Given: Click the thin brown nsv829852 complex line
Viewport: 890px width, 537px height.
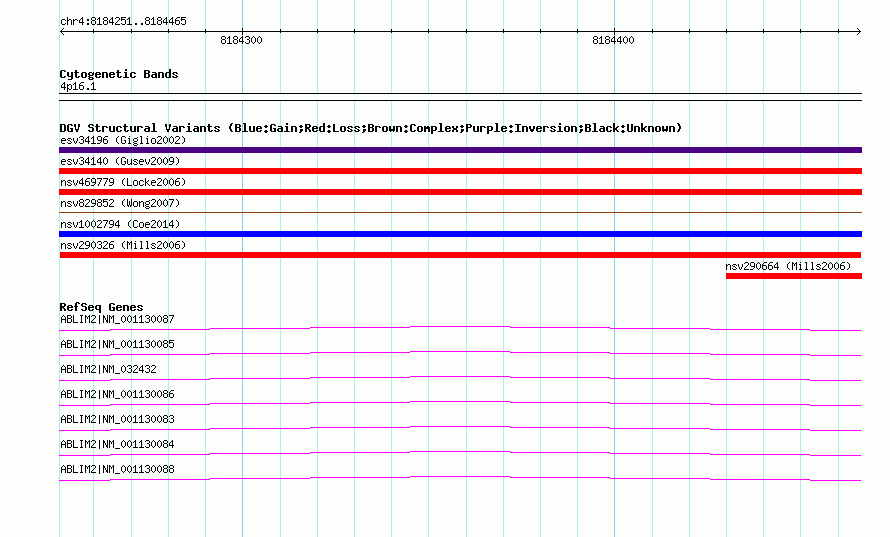Looking at the screenshot, I should 460,212.
